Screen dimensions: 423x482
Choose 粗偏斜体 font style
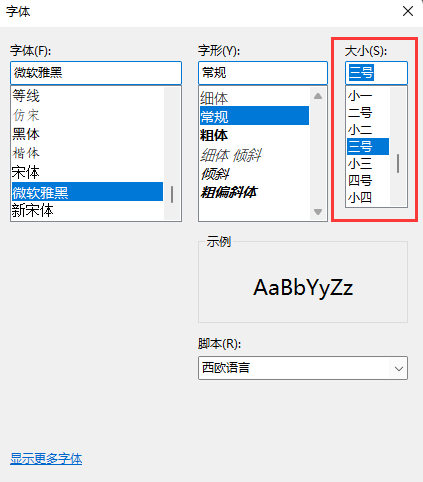(x=254, y=192)
